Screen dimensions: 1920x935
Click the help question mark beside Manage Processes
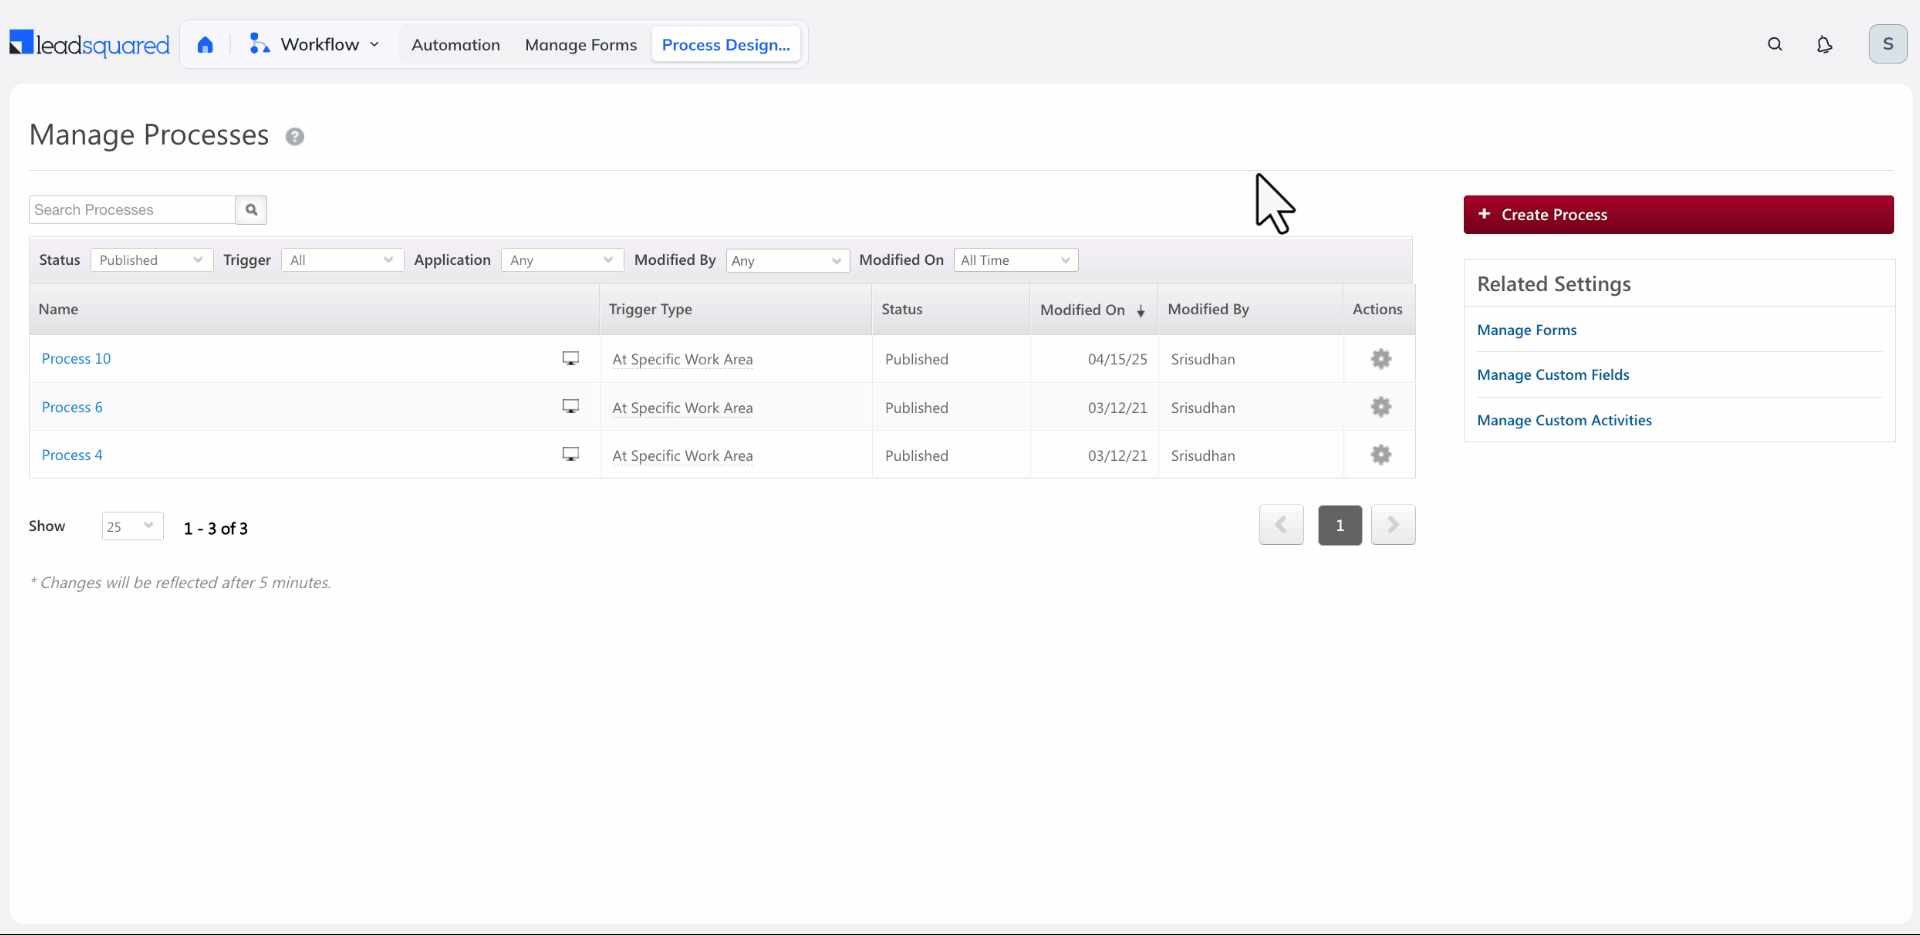coord(294,137)
